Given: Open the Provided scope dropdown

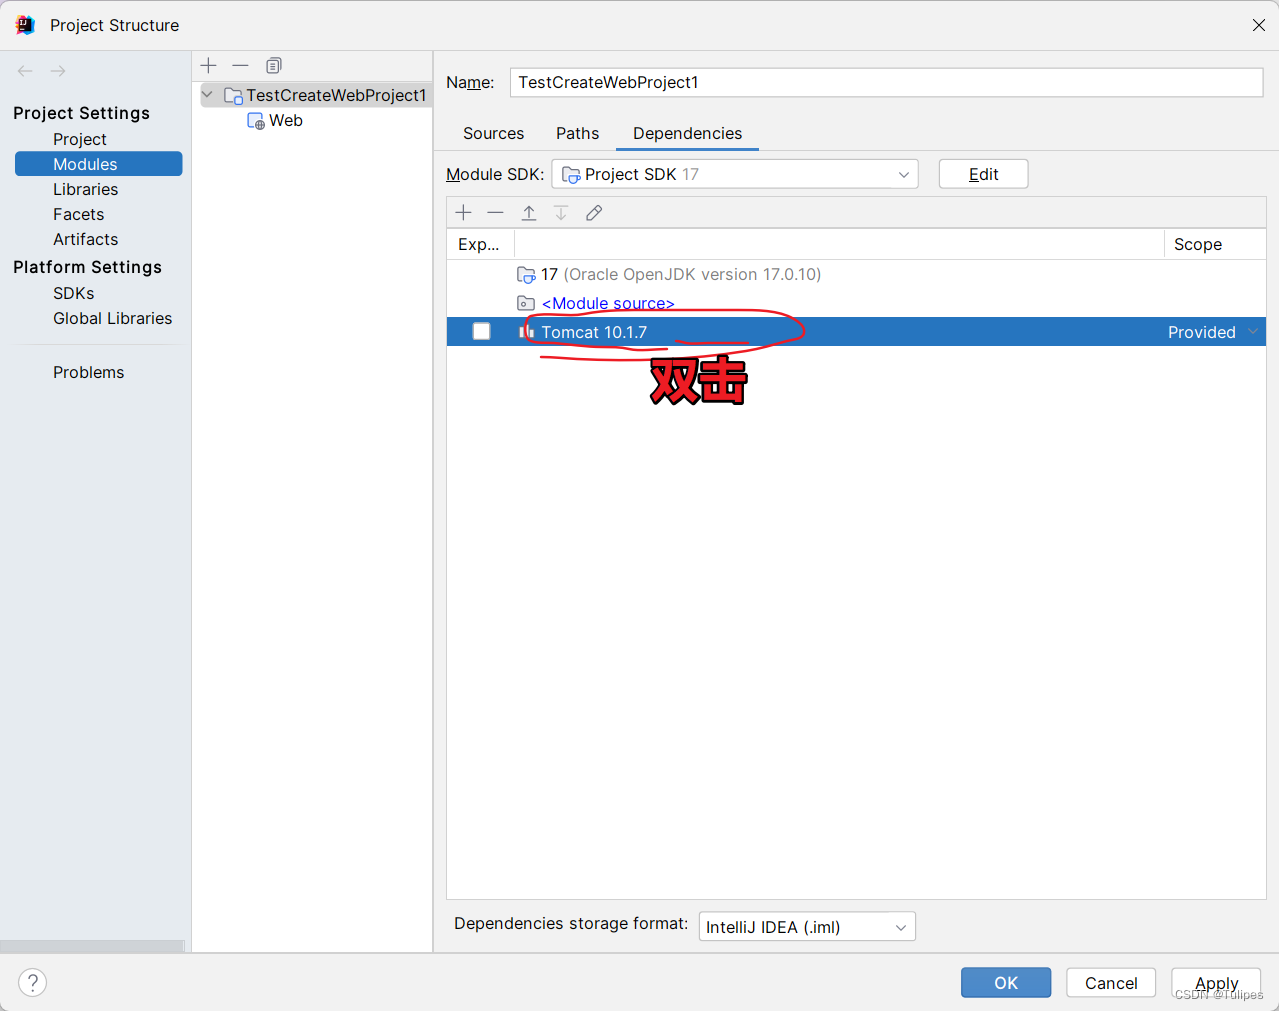Looking at the screenshot, I should pos(1253,332).
